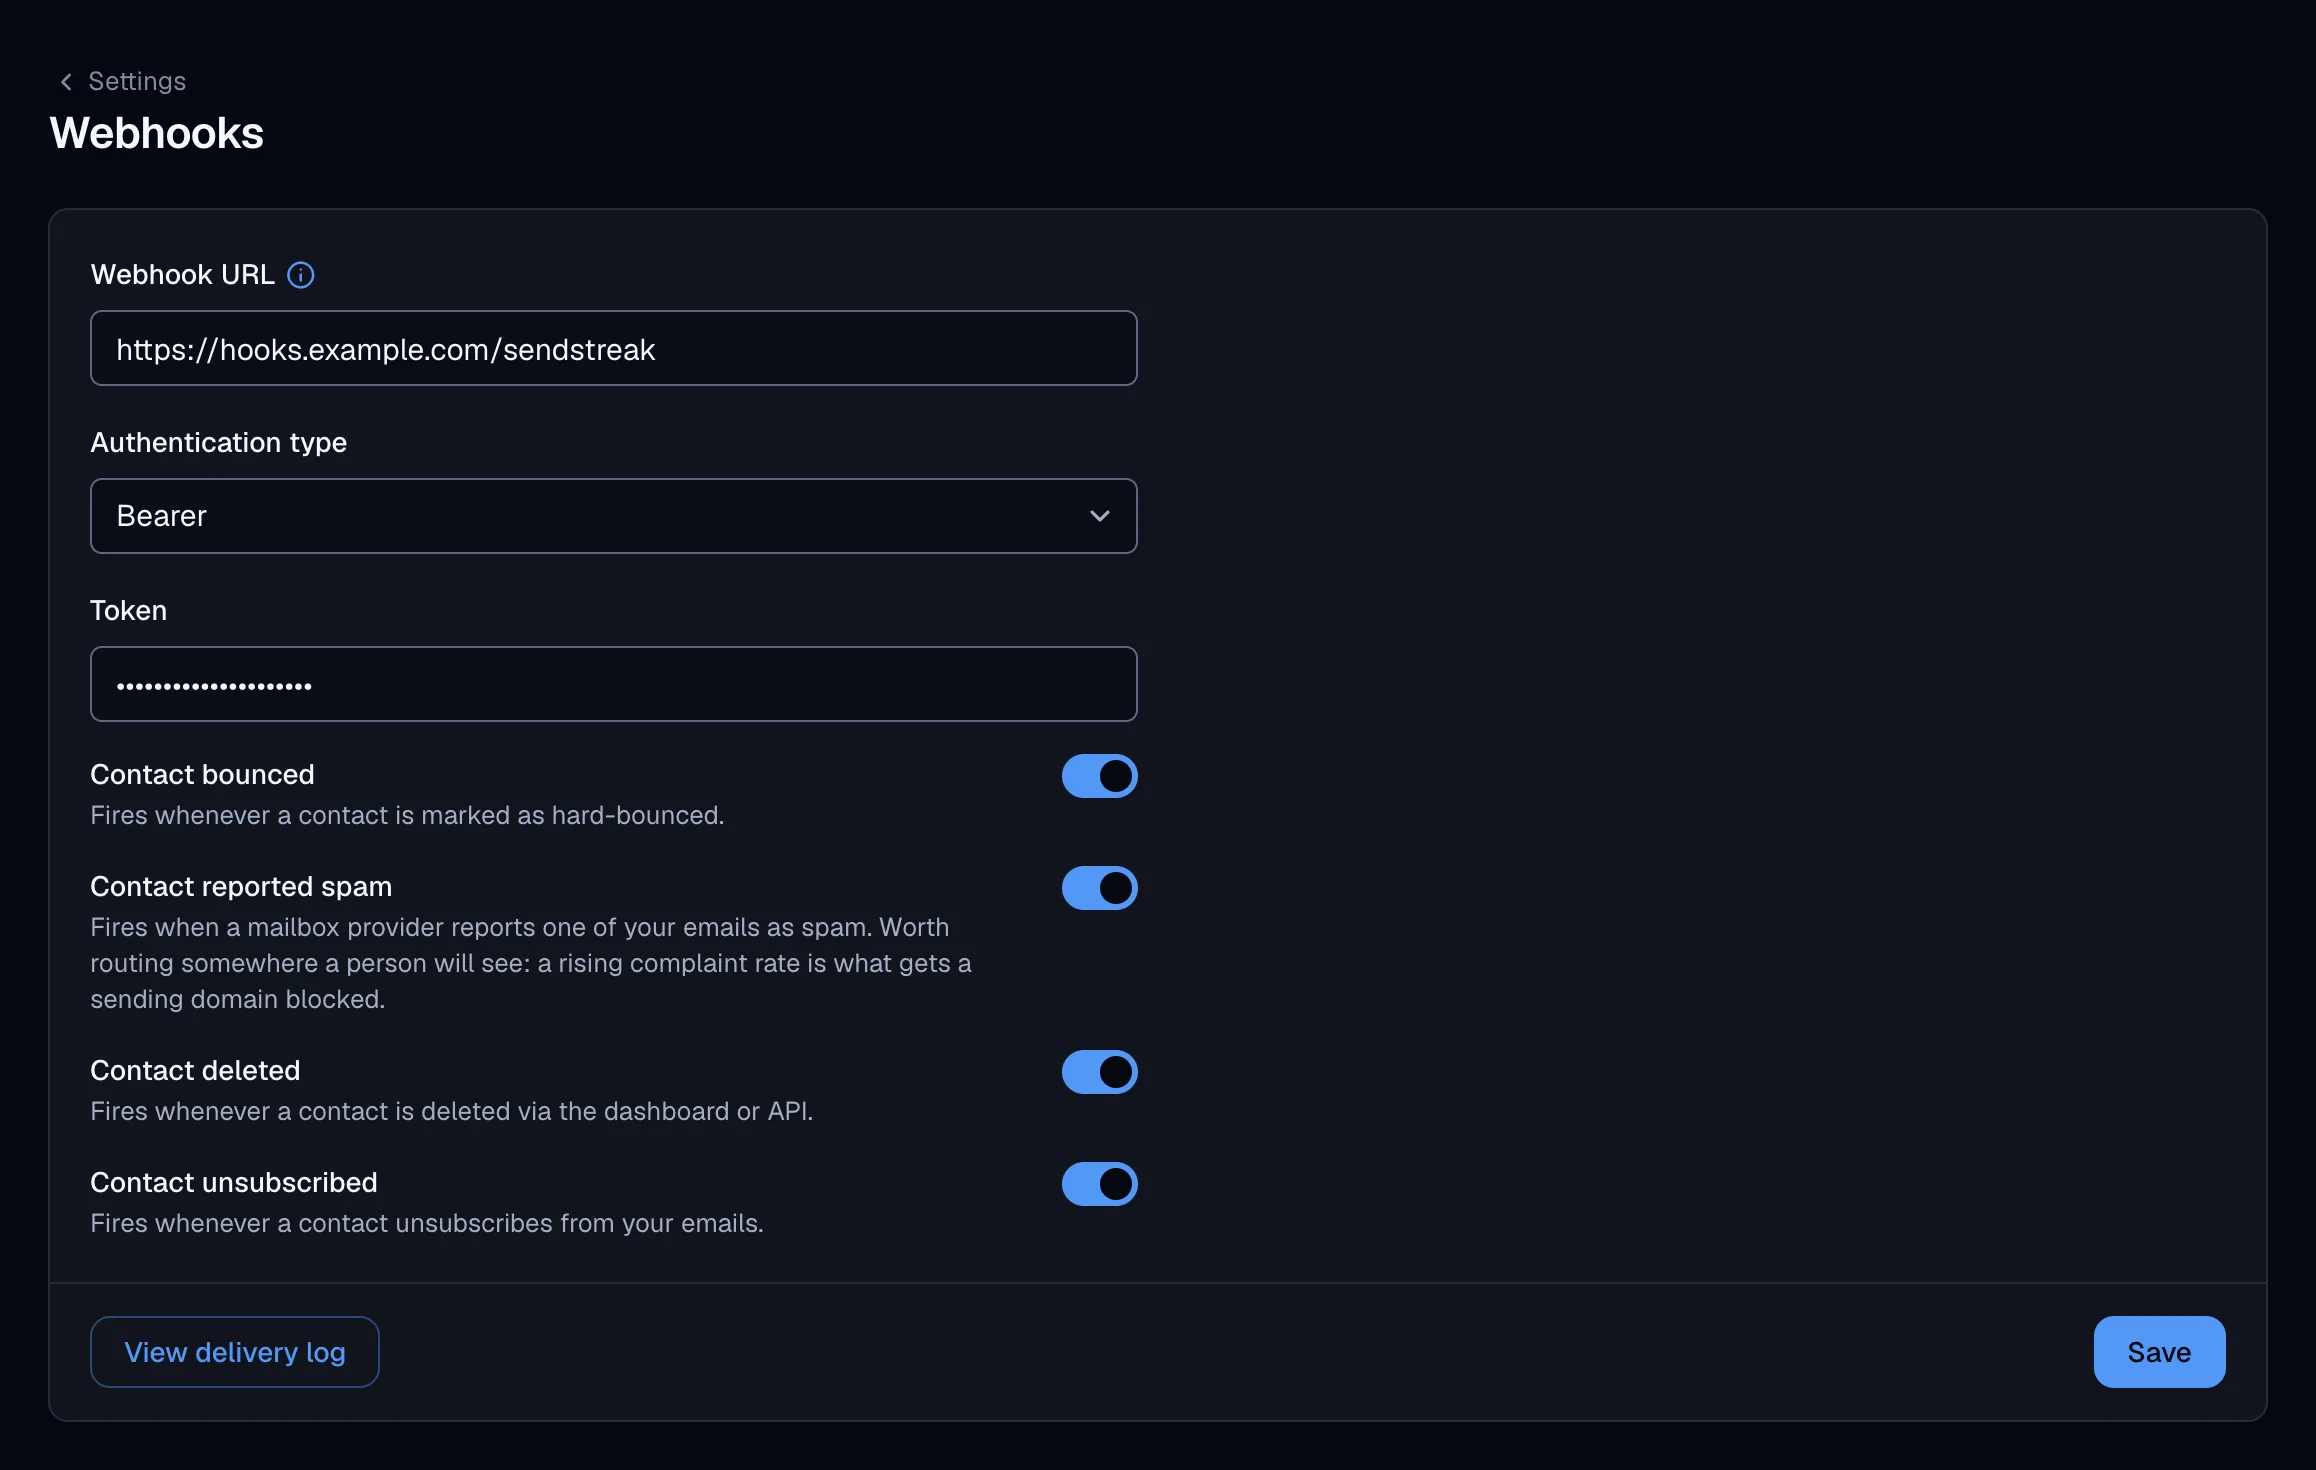The image size is (2316, 1470).
Task: Click the Webhooks page heading
Action: coord(157,133)
